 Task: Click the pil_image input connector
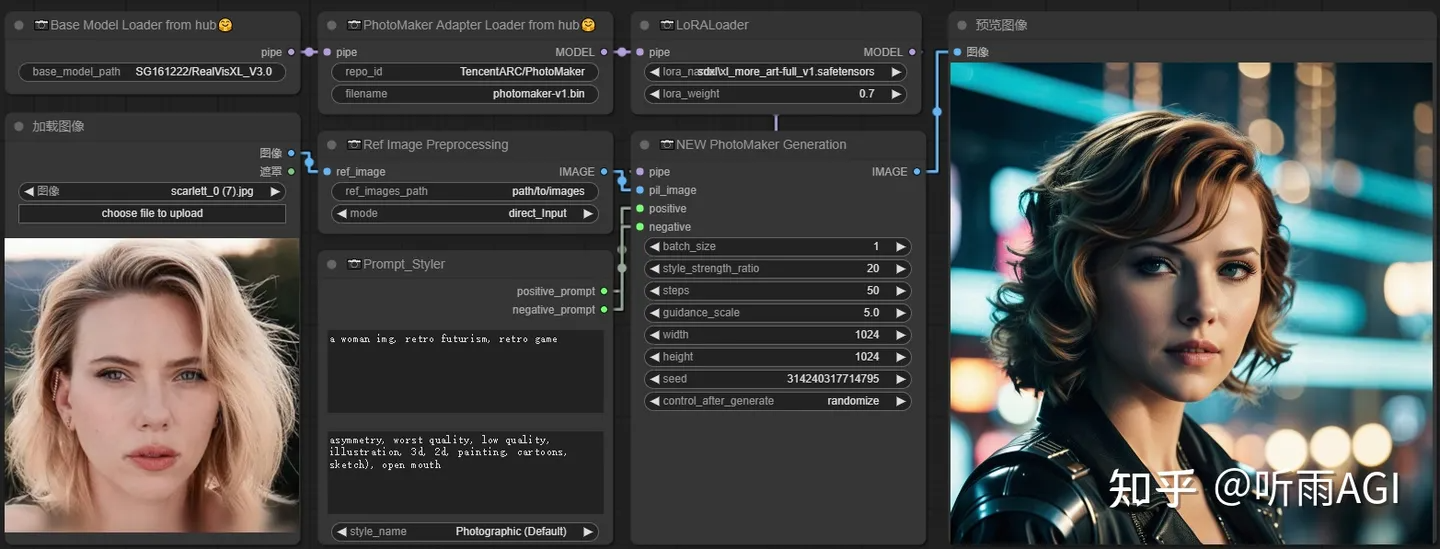tap(640, 190)
